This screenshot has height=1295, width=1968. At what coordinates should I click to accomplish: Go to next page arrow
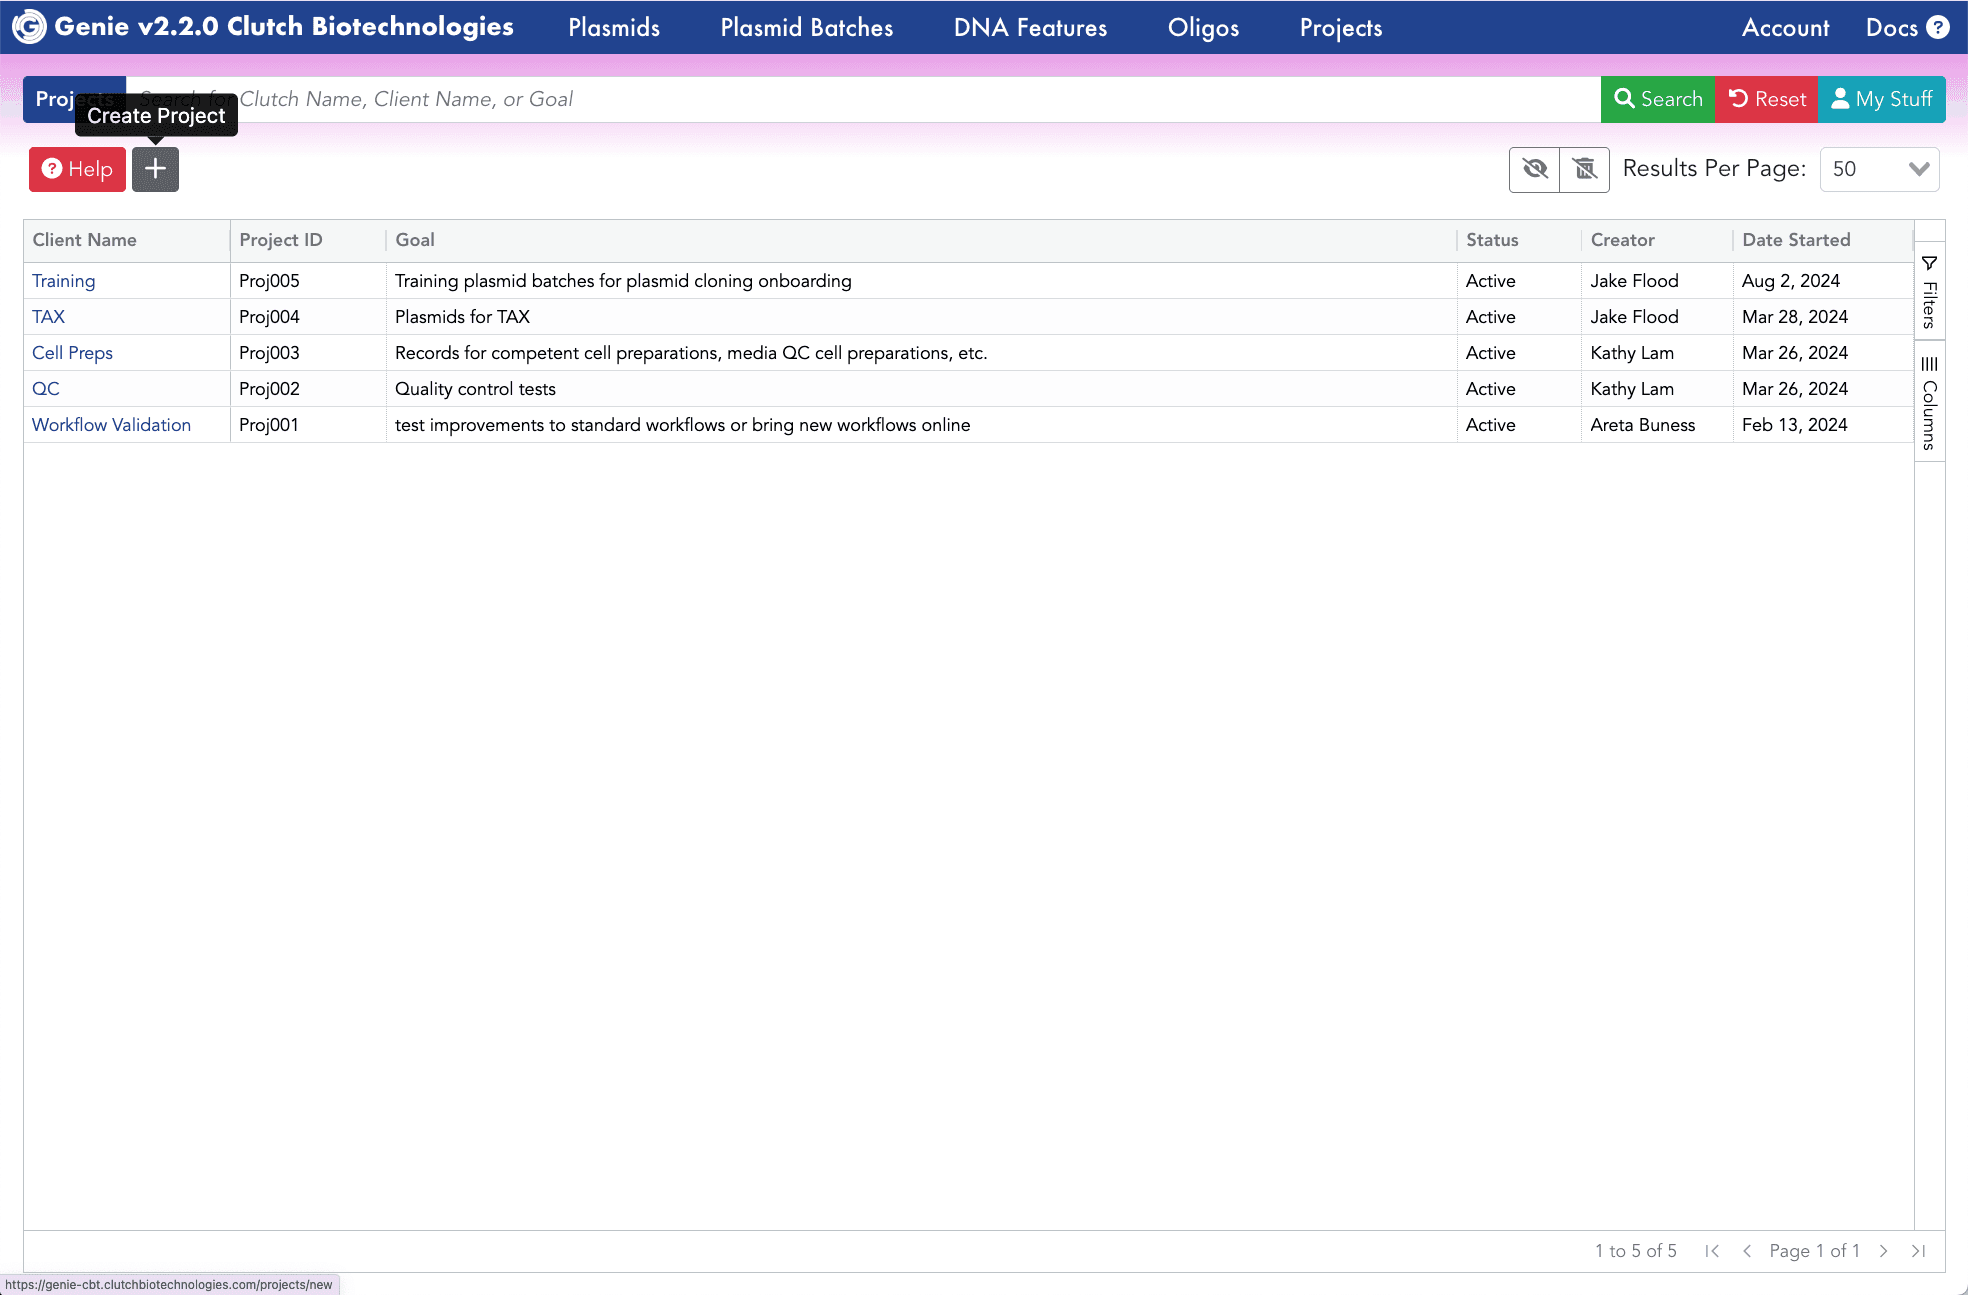click(1884, 1251)
